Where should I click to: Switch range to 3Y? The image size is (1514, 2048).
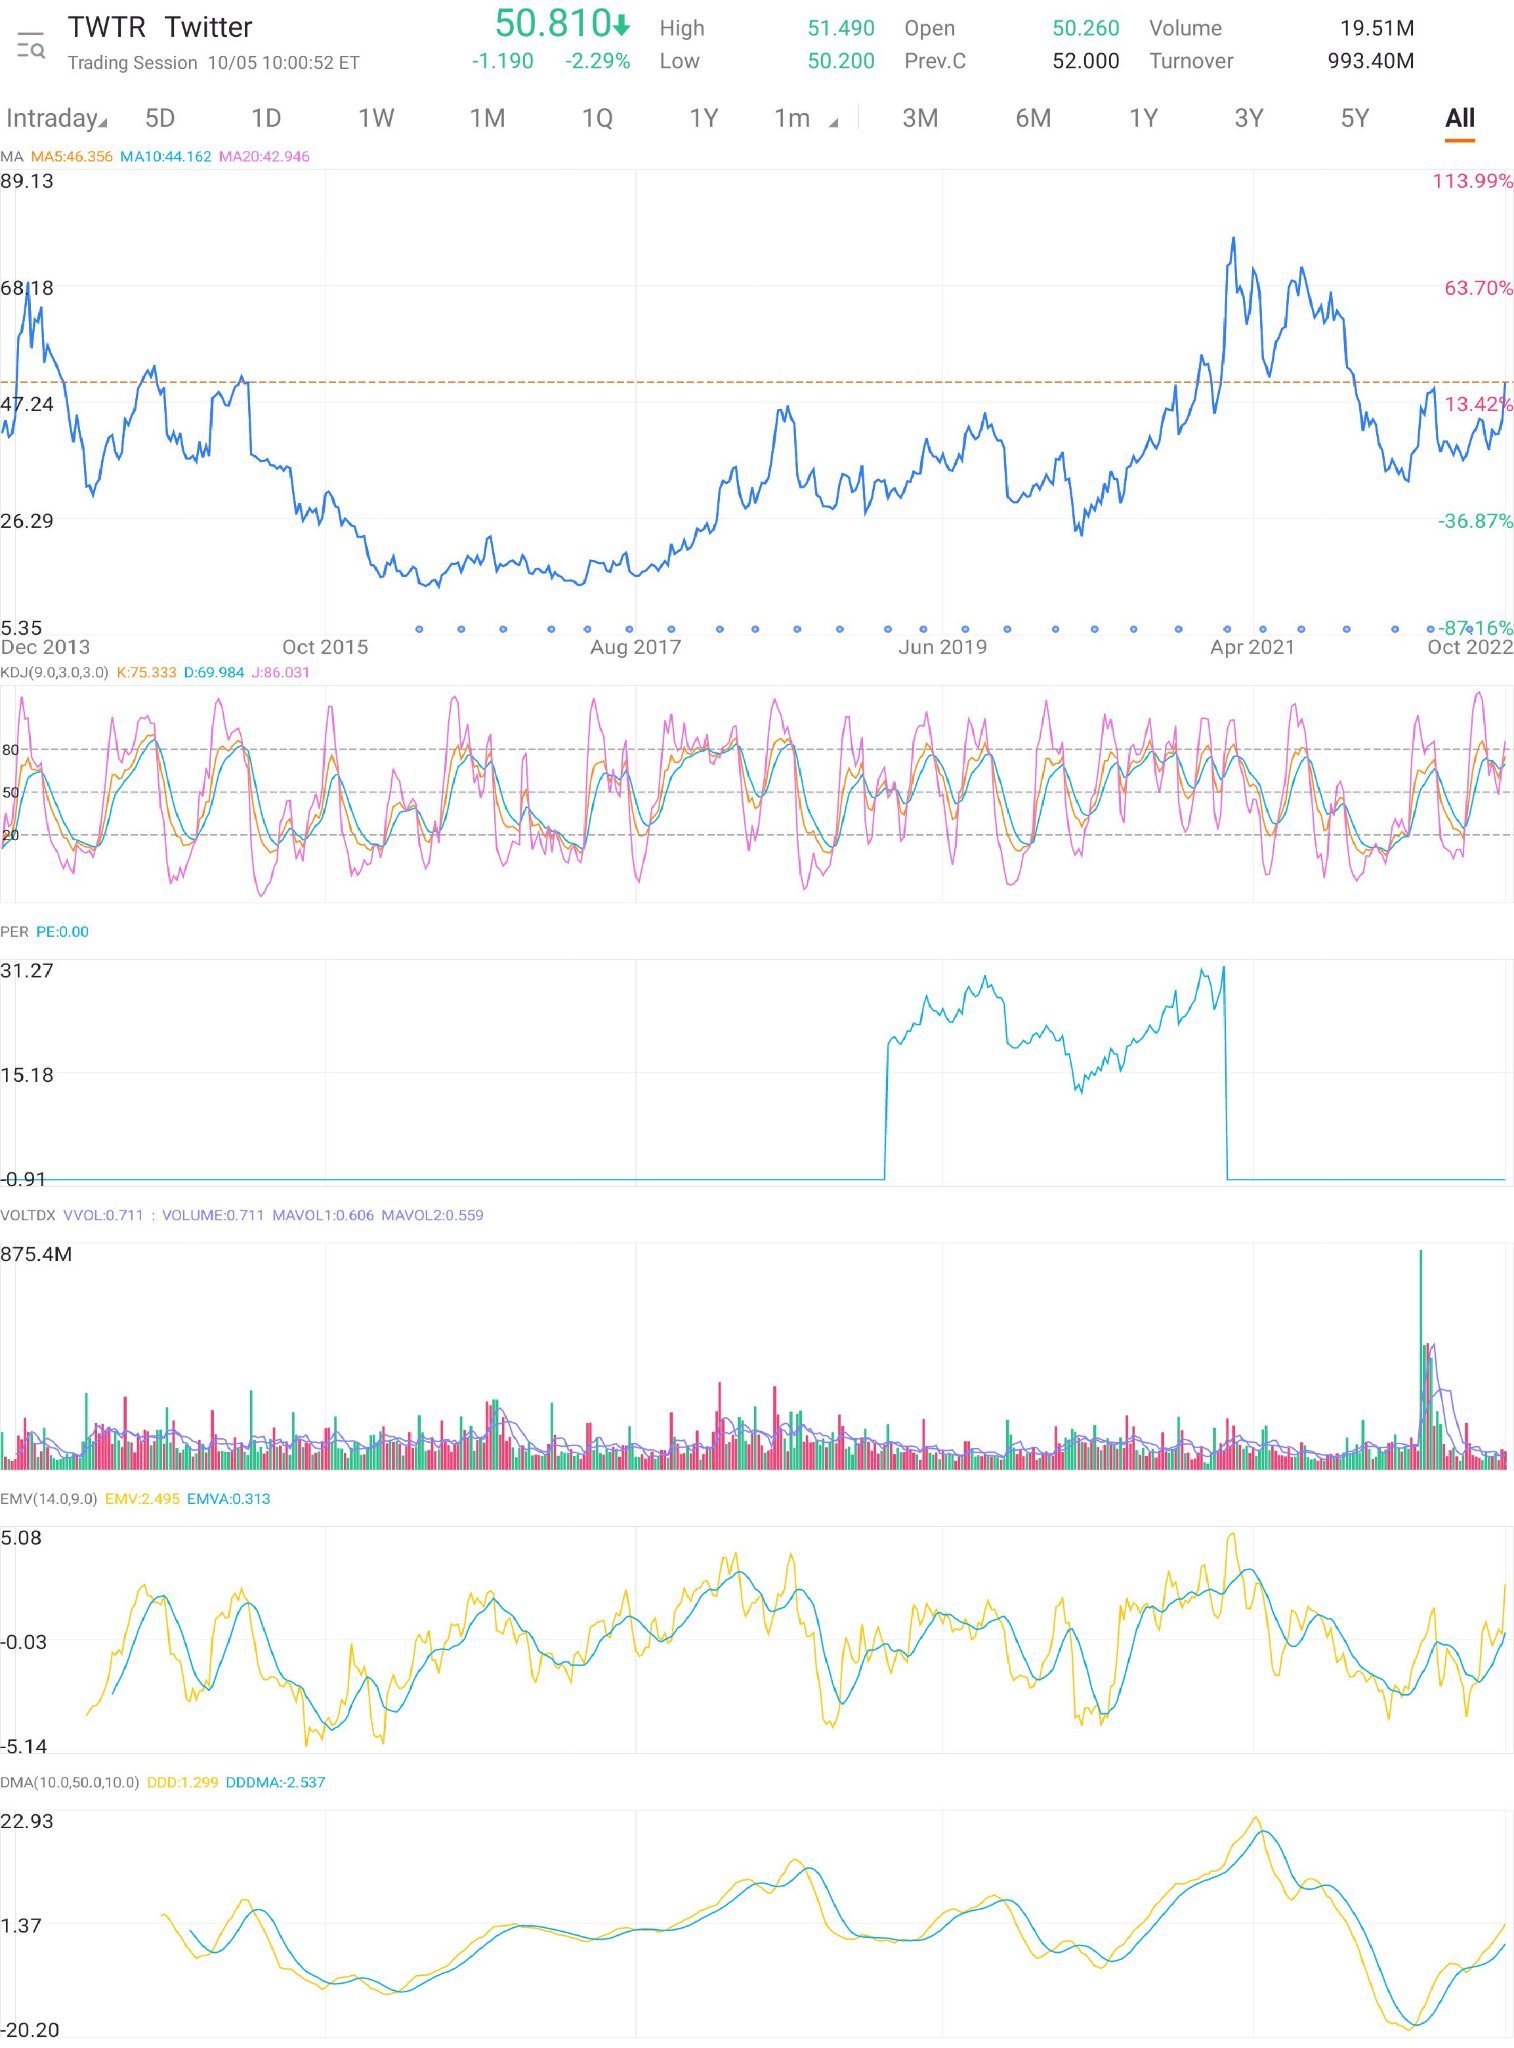pyautogui.click(x=1249, y=118)
